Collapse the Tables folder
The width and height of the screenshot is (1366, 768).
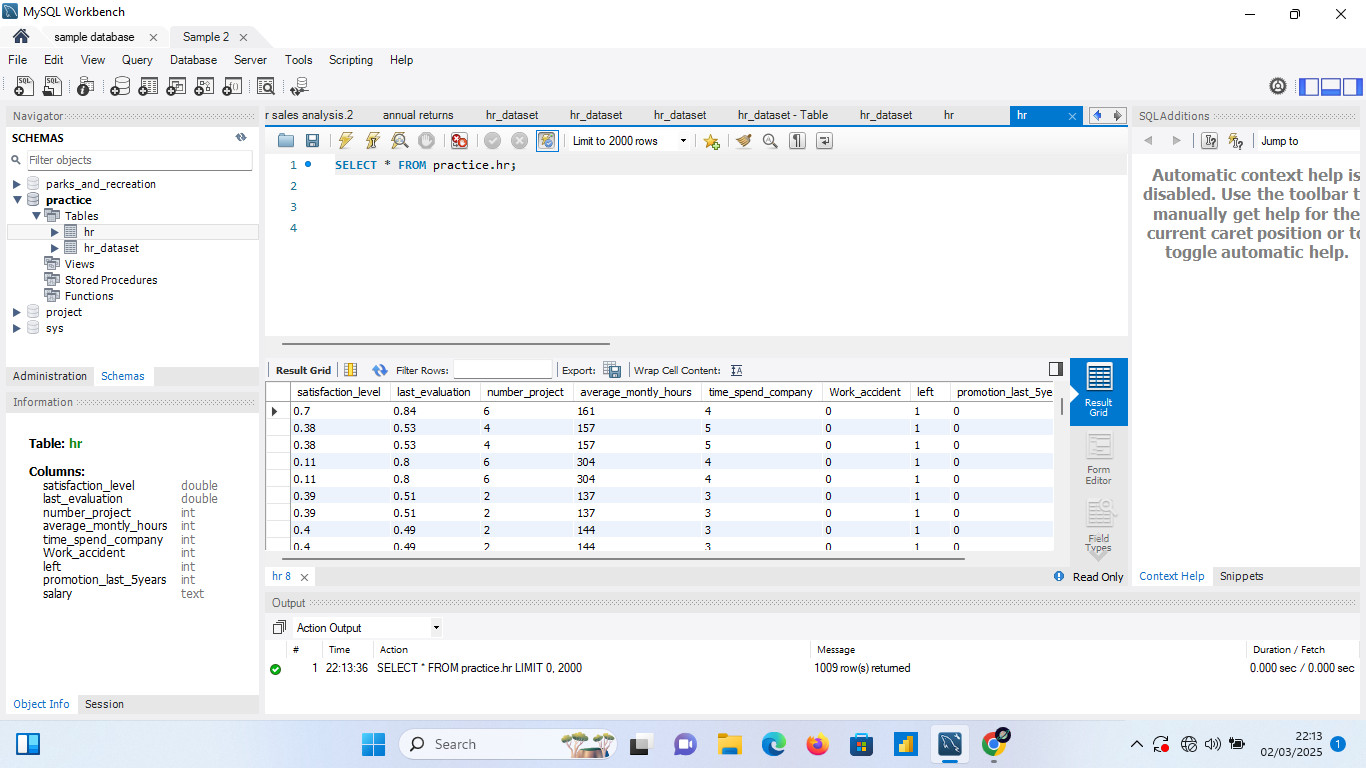pos(36,216)
